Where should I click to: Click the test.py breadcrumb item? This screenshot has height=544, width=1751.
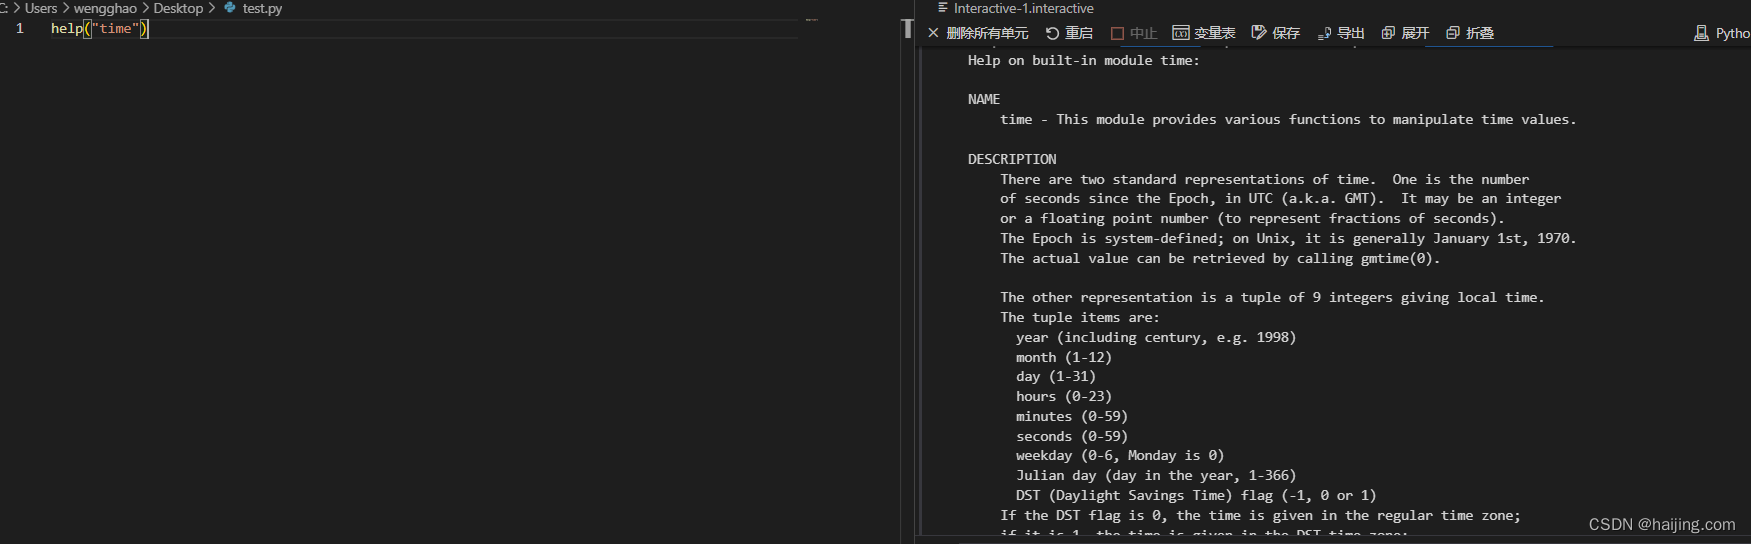pos(253,8)
